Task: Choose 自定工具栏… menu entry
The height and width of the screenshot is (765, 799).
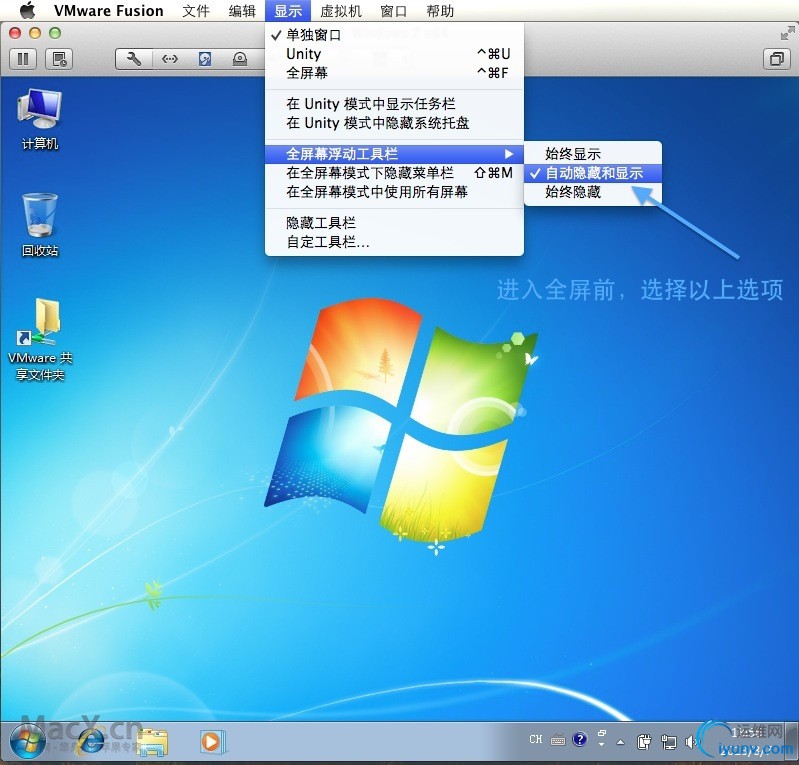Action: point(394,242)
